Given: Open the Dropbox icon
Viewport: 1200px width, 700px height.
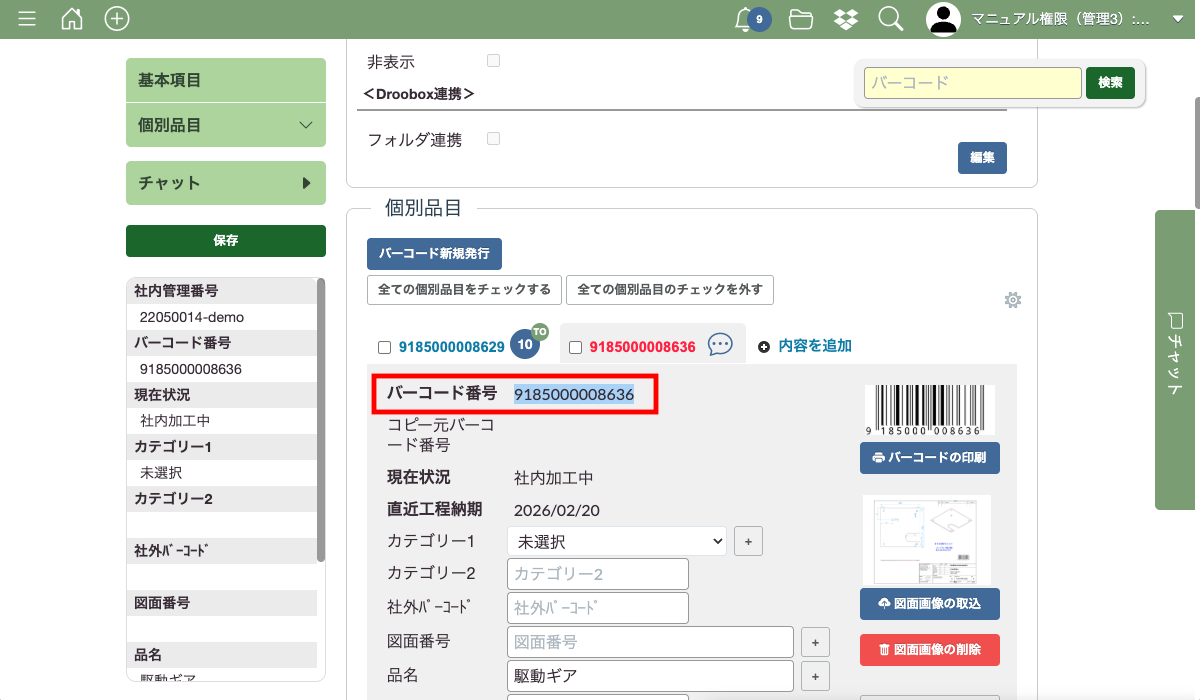Looking at the screenshot, I should pyautogui.click(x=845, y=19).
